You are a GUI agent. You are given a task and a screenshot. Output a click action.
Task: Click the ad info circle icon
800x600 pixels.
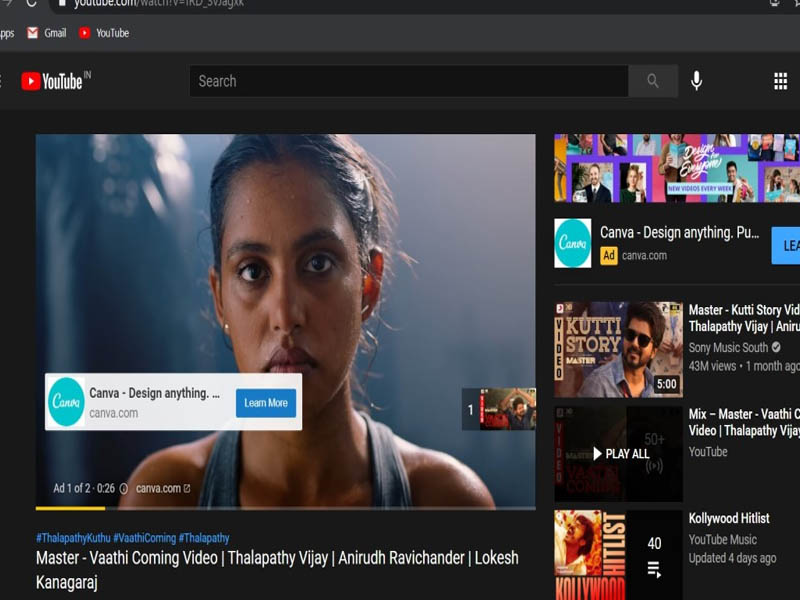click(123, 489)
